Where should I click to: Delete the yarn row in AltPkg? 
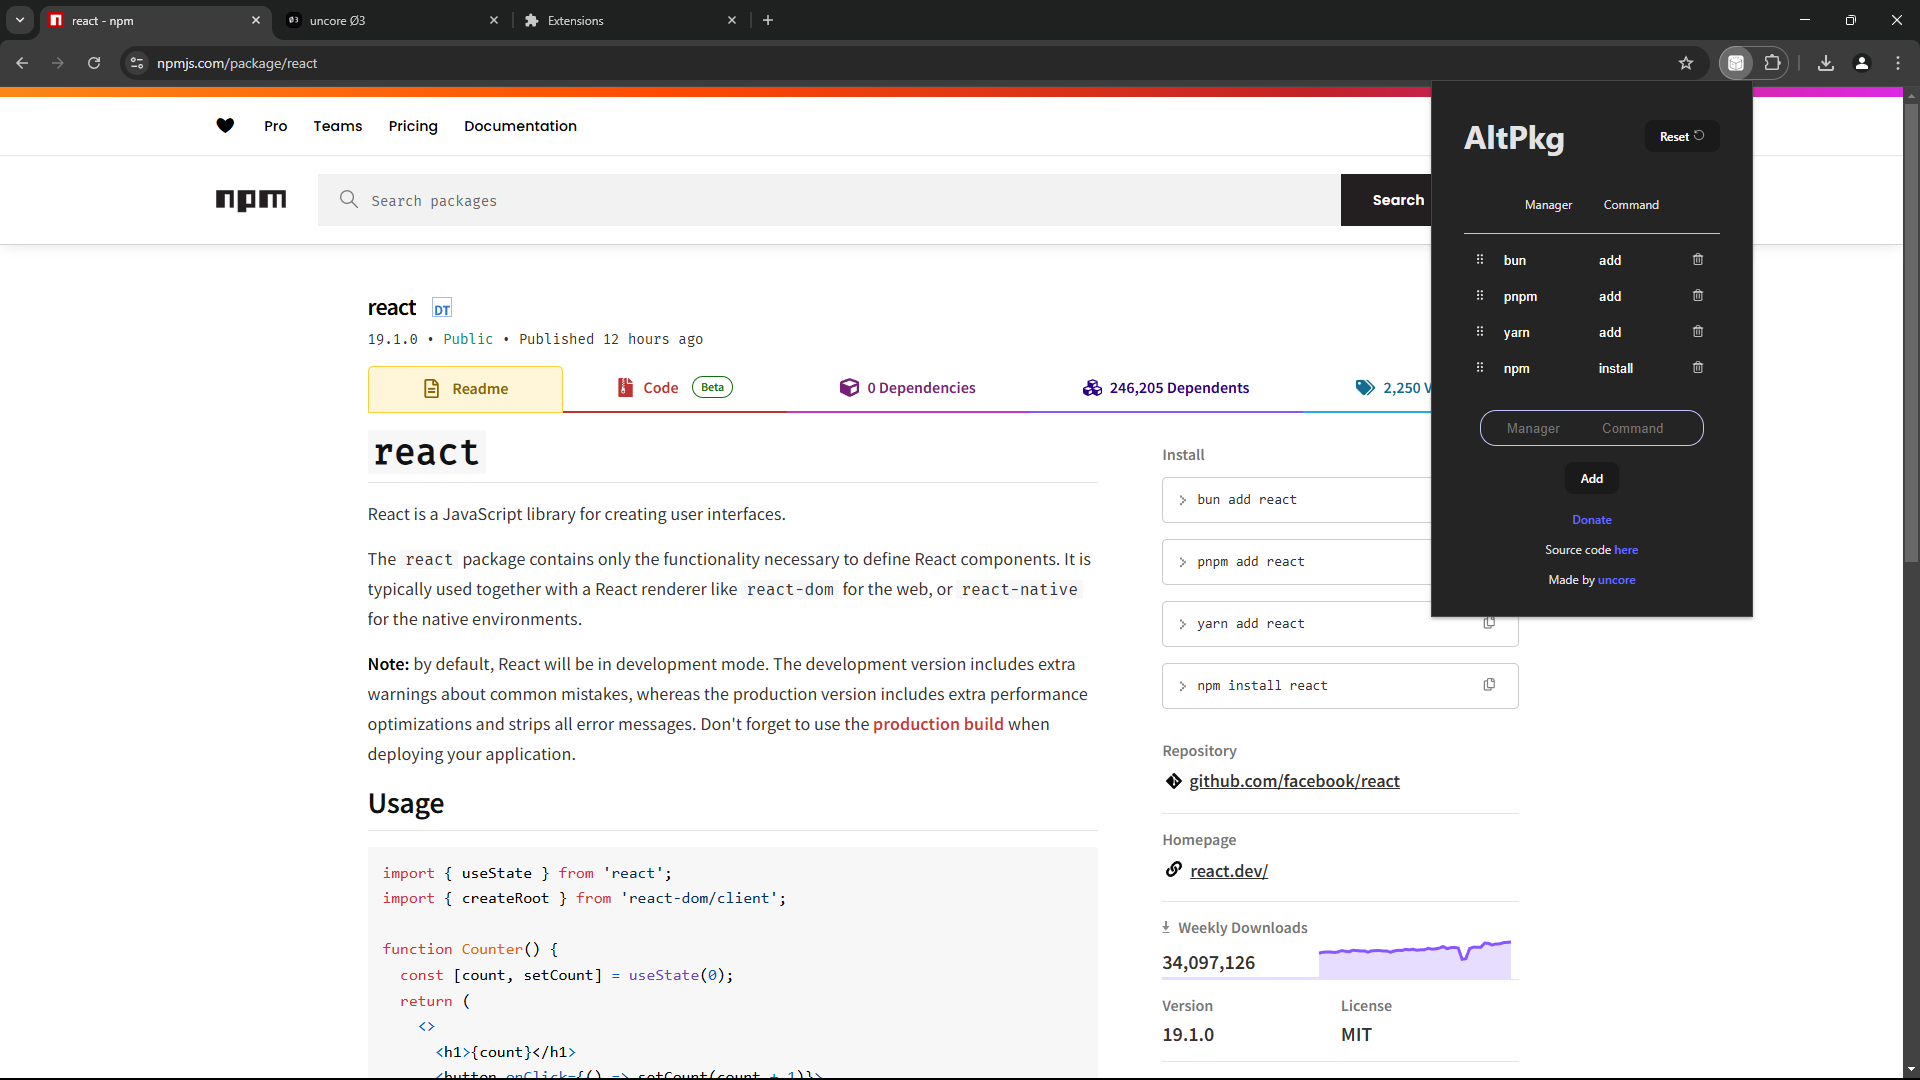click(x=1697, y=332)
